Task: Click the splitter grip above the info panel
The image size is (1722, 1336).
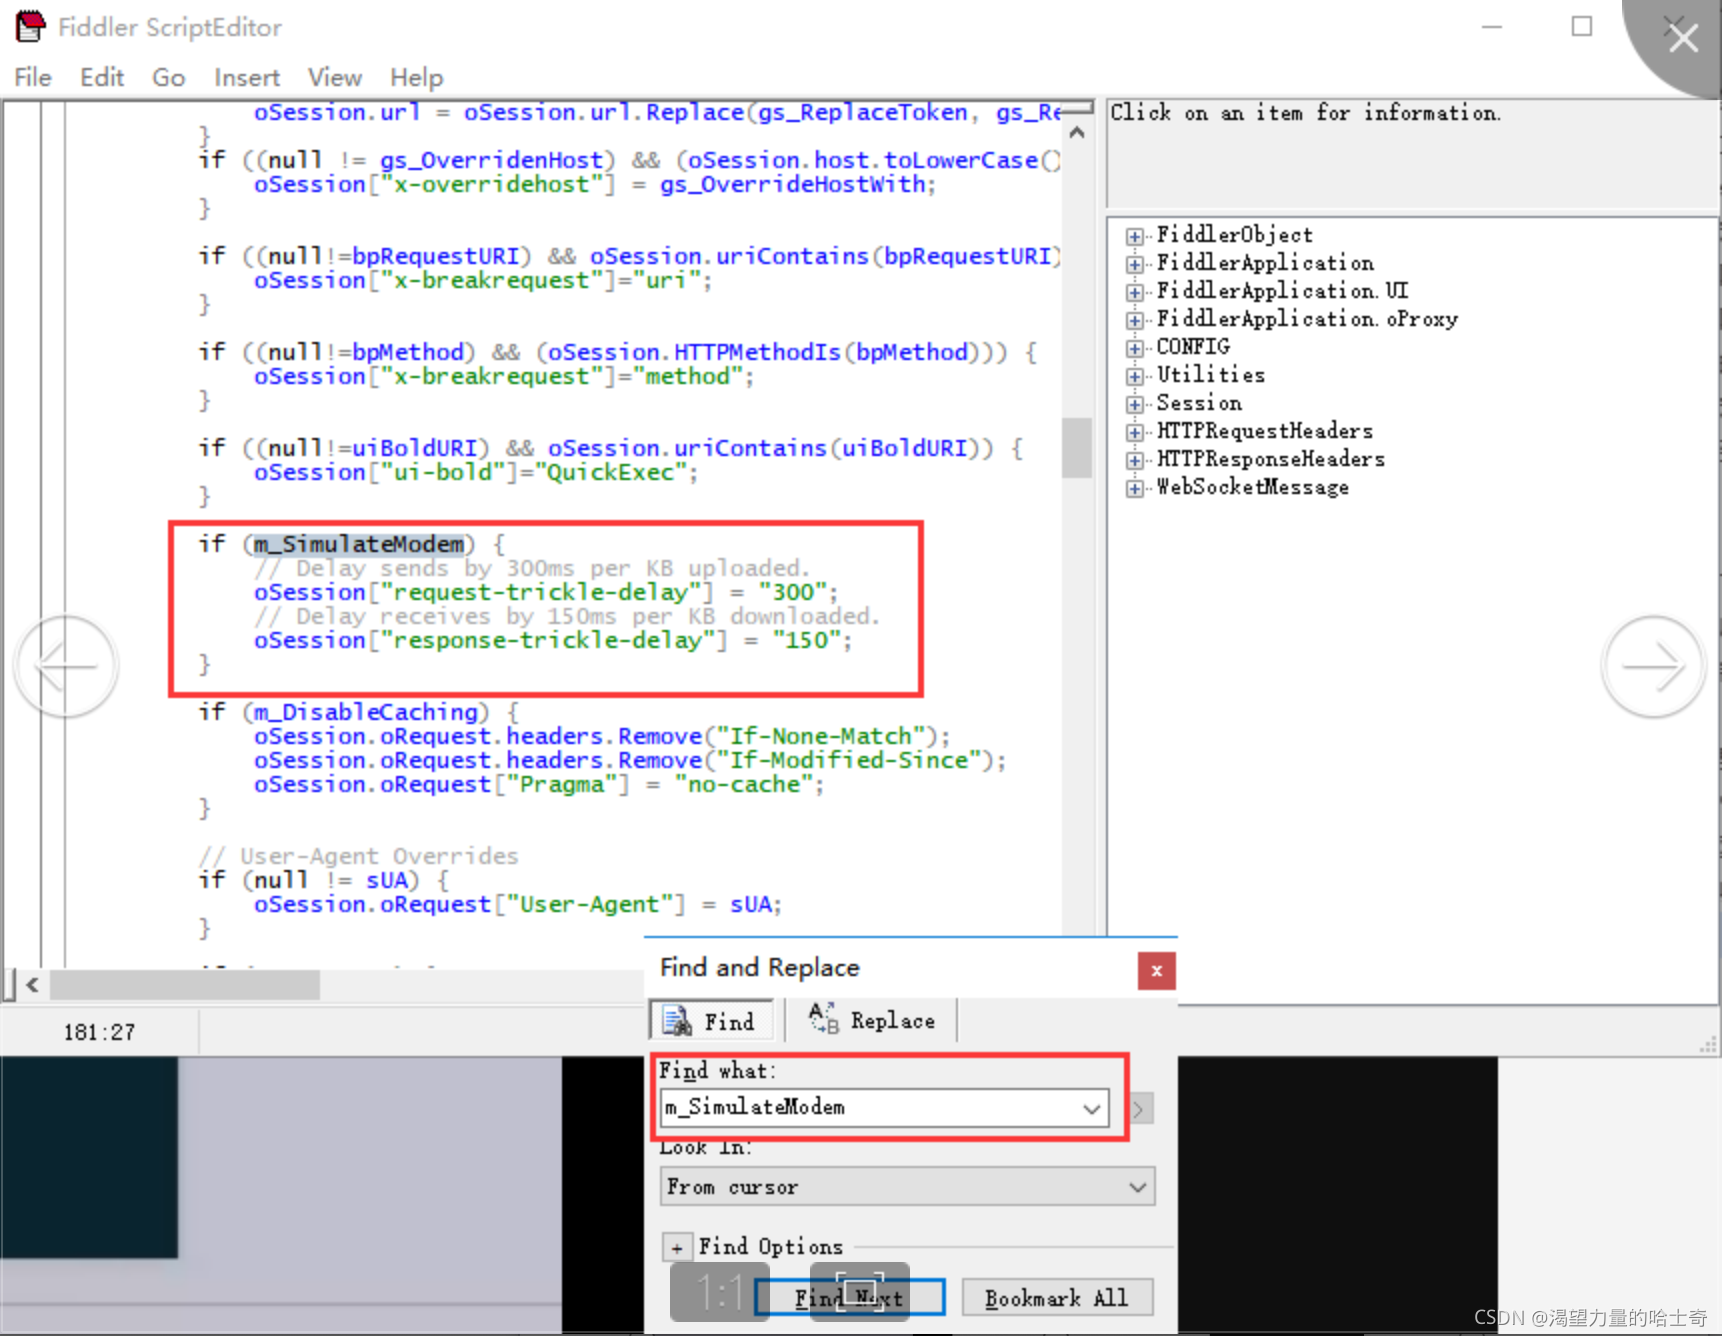Action: pos(1077,107)
